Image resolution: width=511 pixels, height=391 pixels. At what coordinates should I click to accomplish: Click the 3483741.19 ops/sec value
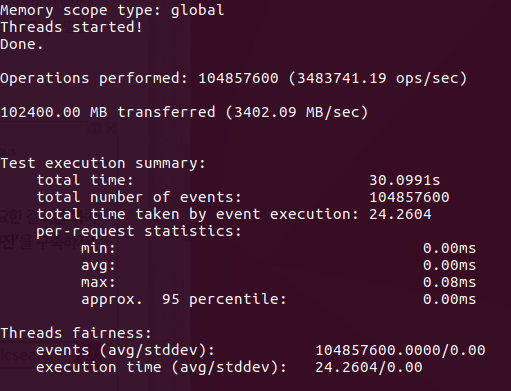click(377, 78)
